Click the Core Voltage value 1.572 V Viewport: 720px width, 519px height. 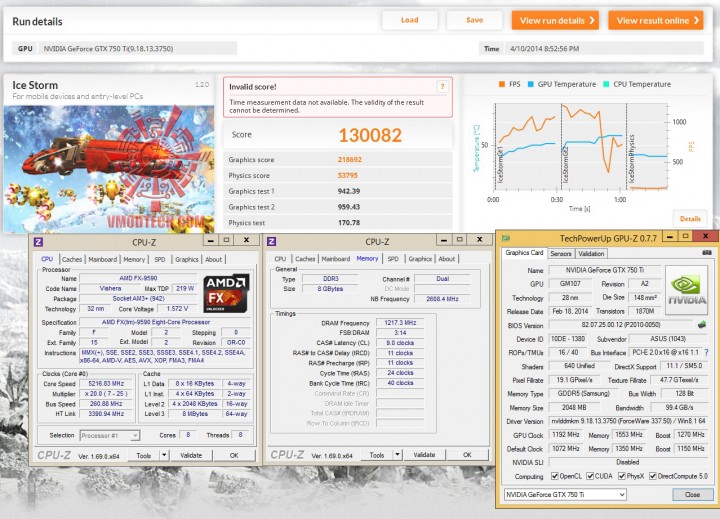pos(177,309)
